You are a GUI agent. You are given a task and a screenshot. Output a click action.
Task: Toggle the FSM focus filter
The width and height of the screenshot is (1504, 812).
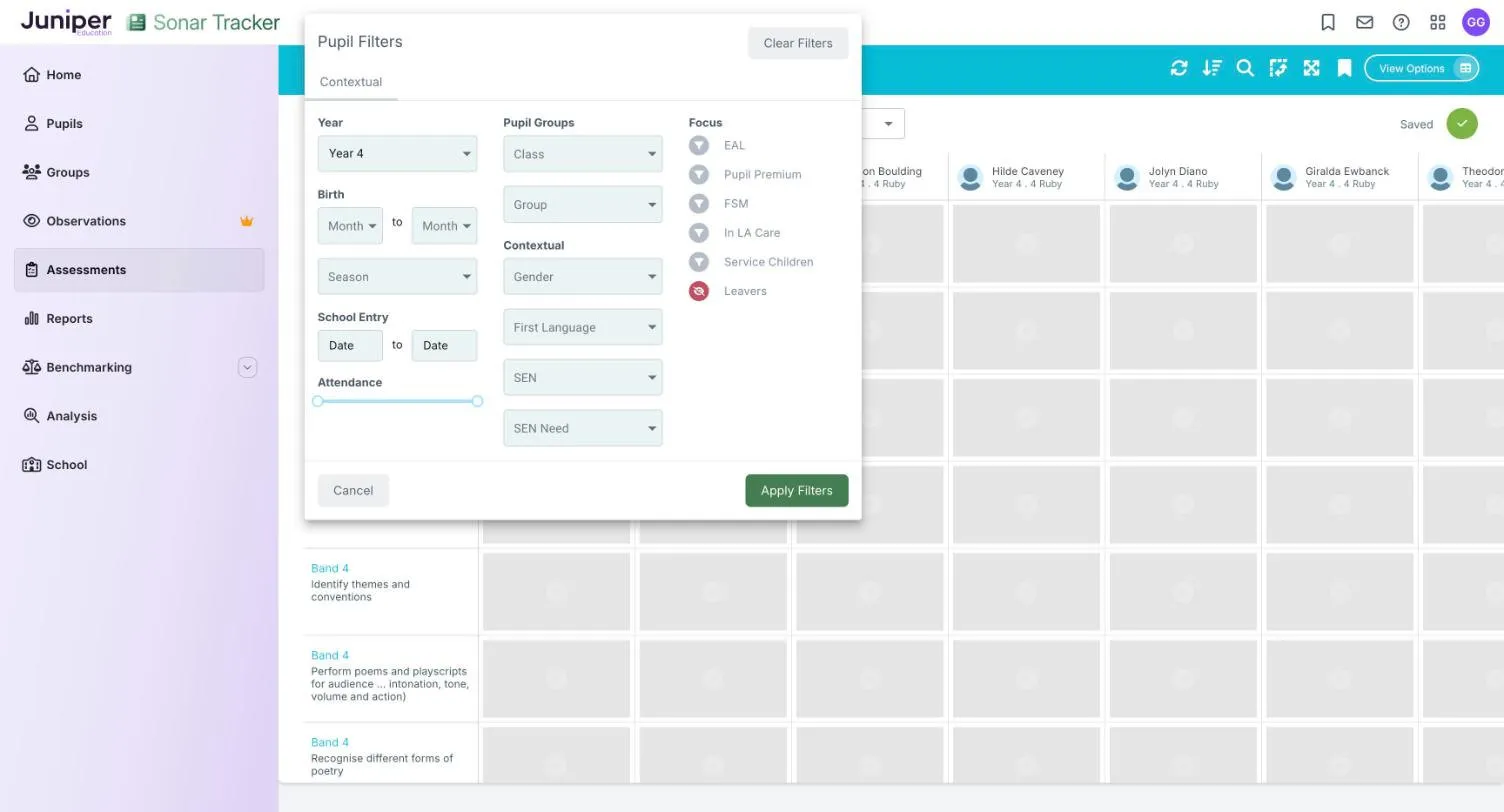(699, 203)
